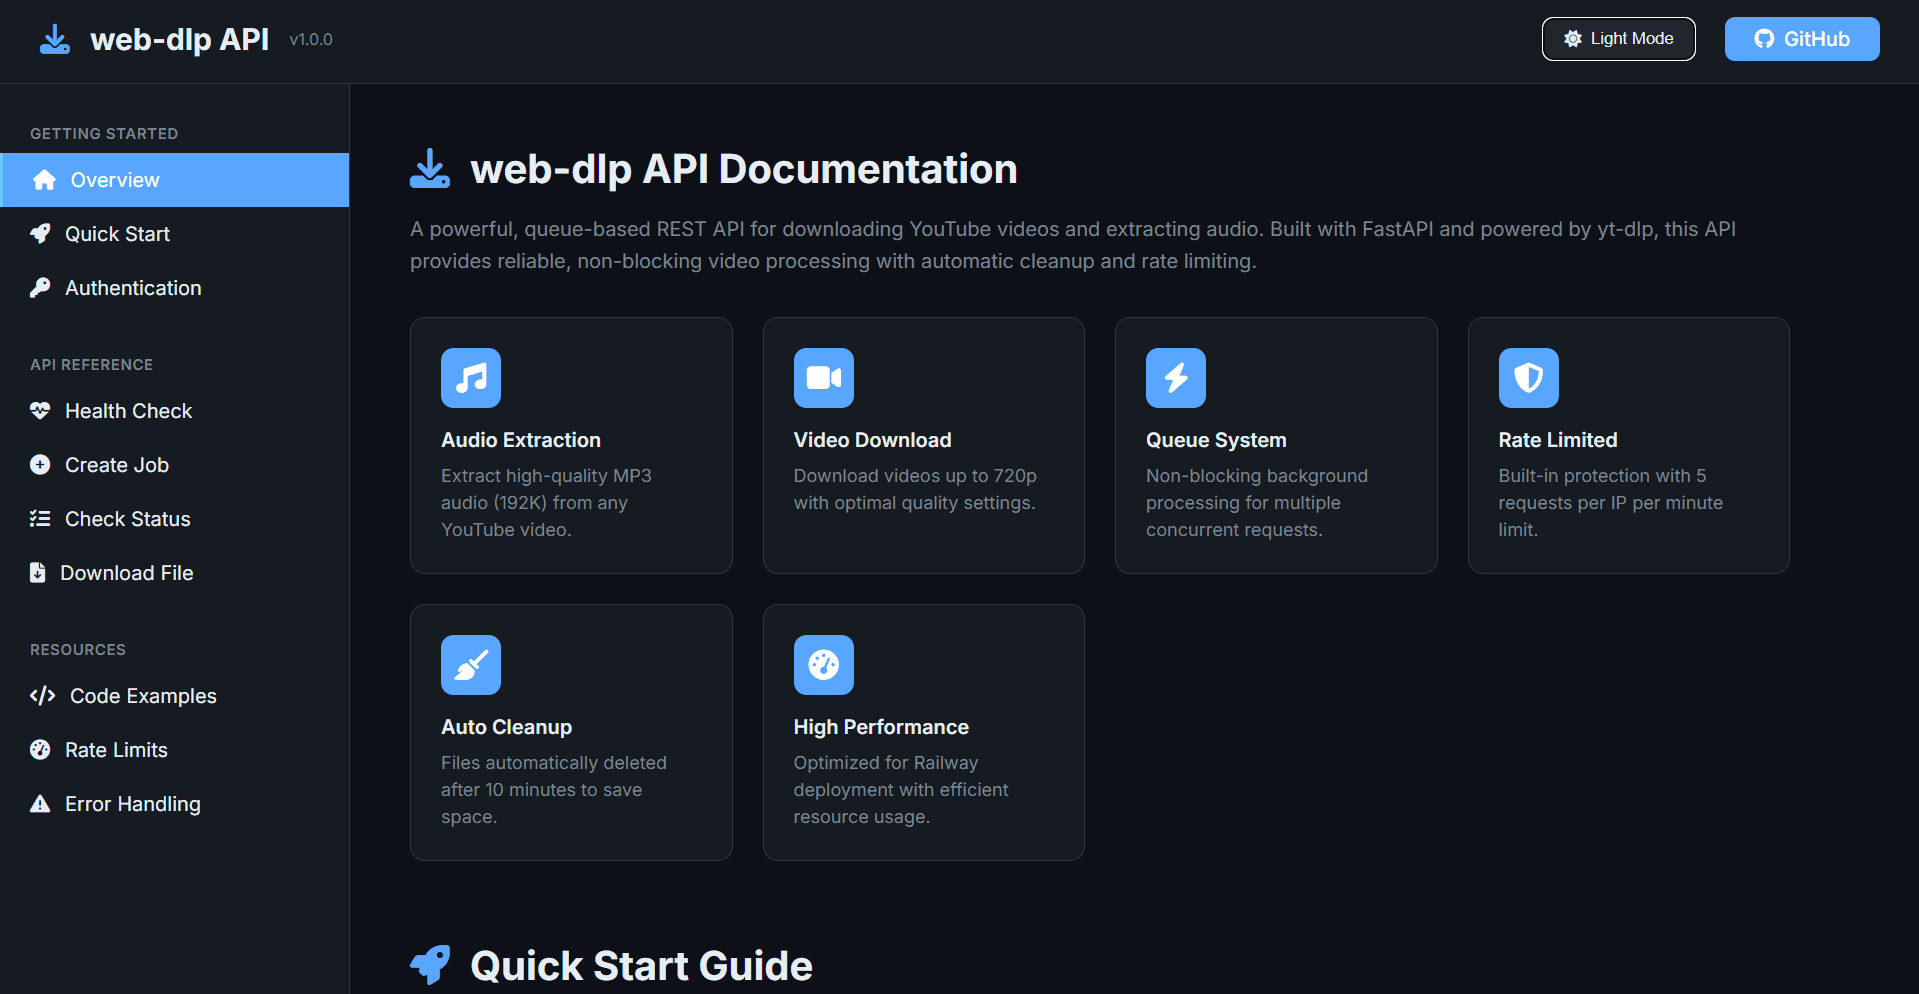
Task: Click the Error Handling warning icon
Action: tap(40, 803)
